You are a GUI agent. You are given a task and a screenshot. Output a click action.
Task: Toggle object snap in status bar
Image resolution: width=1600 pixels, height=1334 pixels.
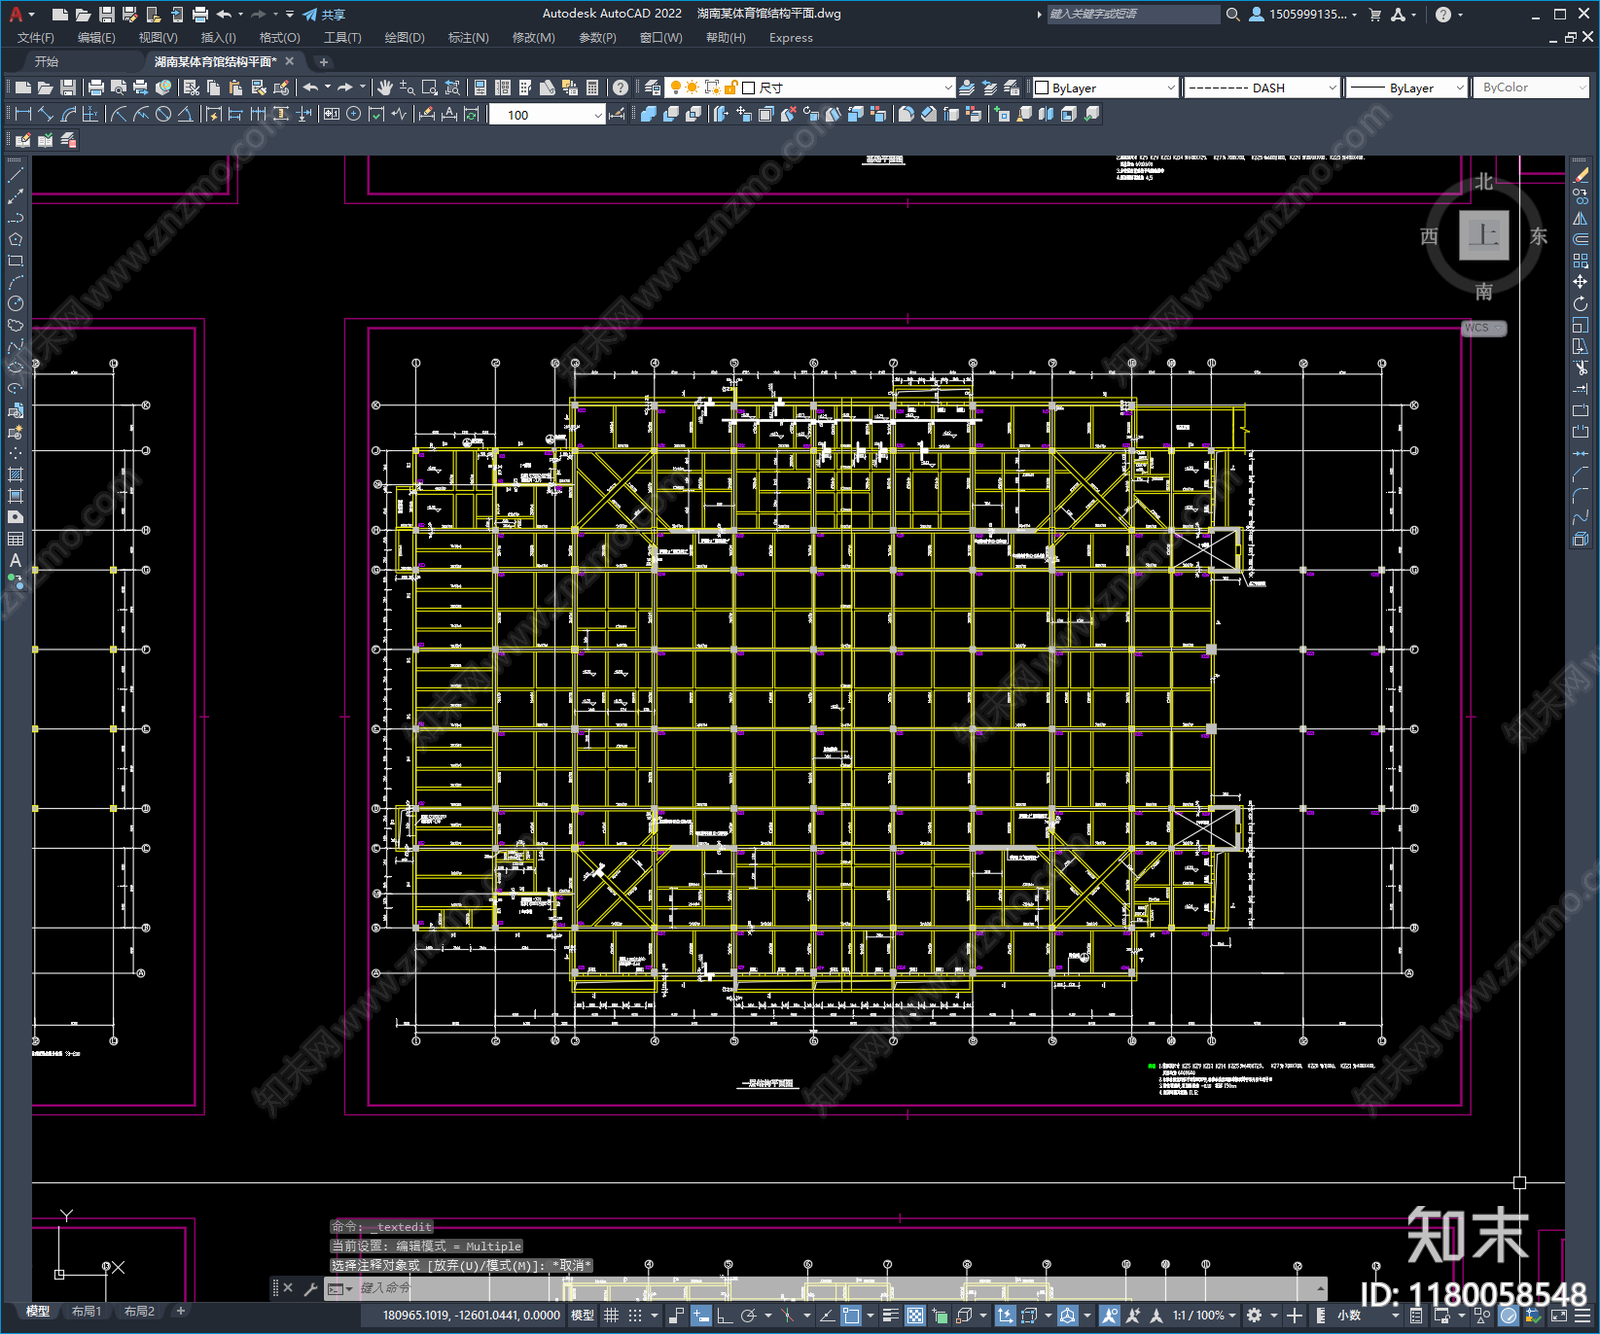(x=851, y=1315)
